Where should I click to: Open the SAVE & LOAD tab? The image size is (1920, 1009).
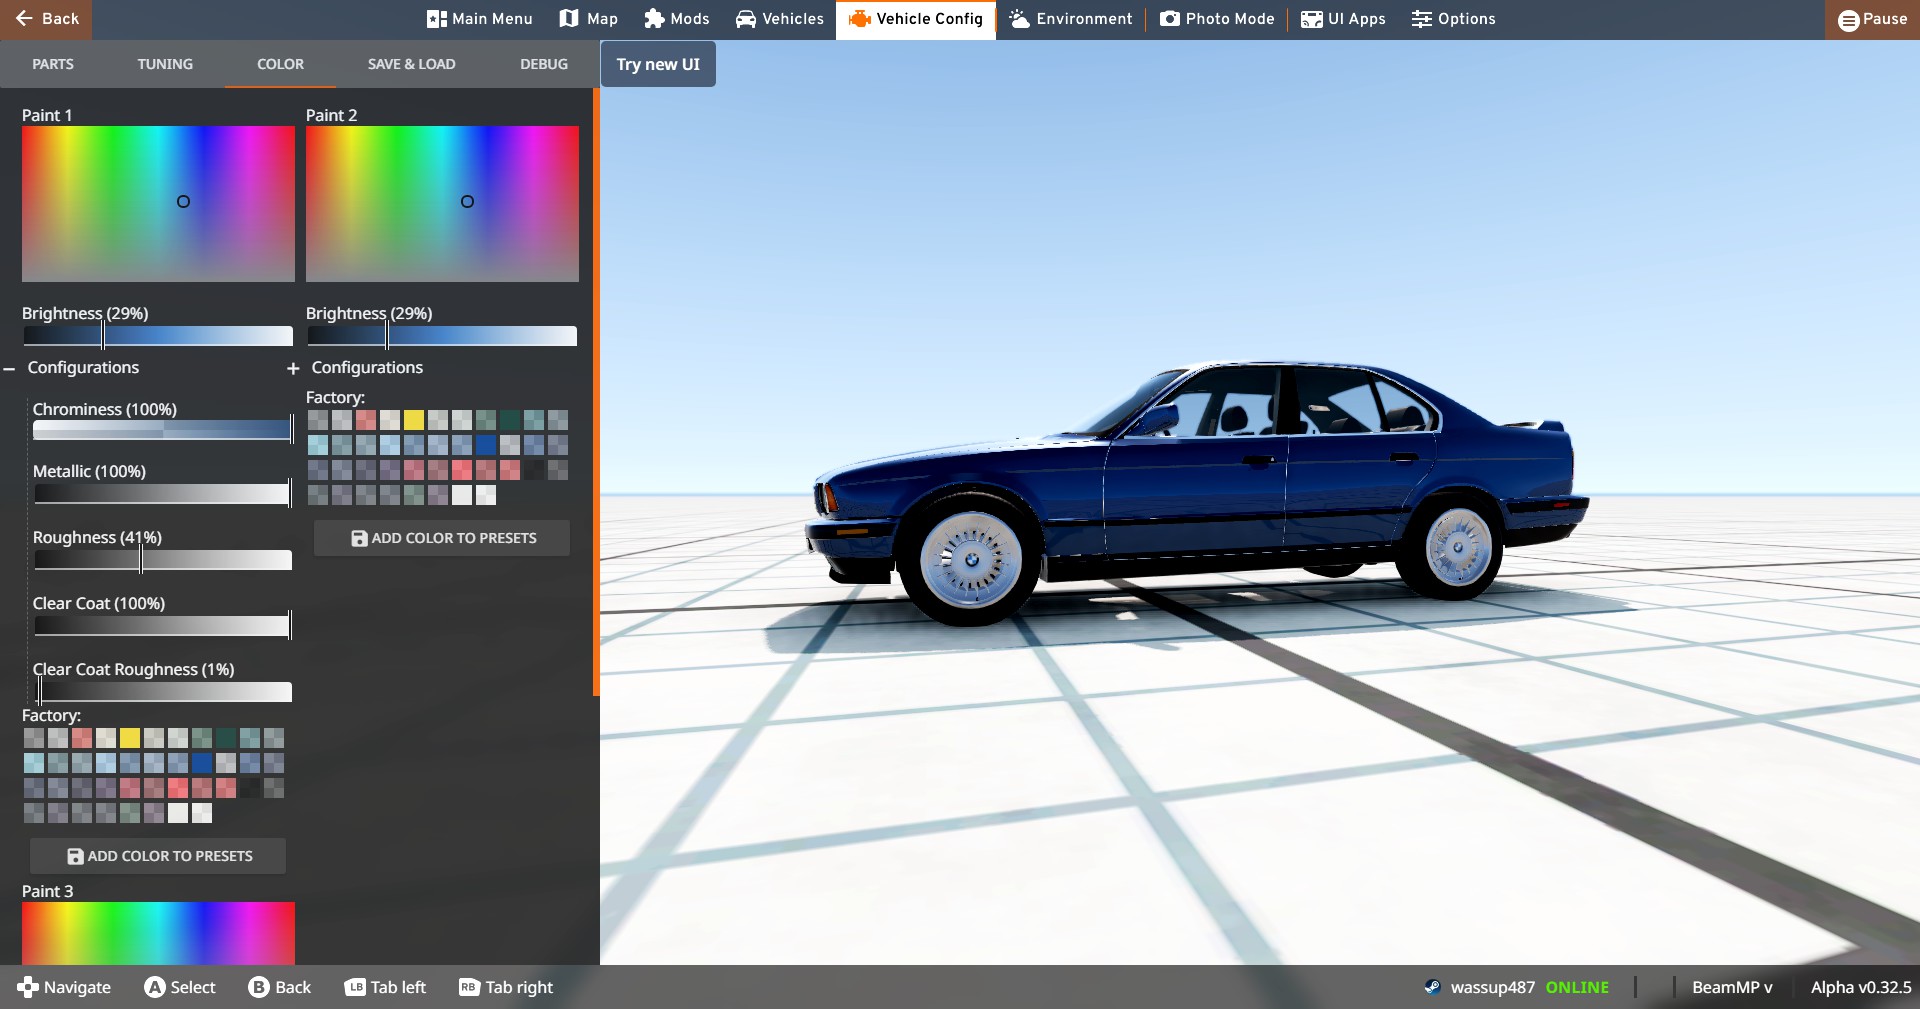click(411, 64)
